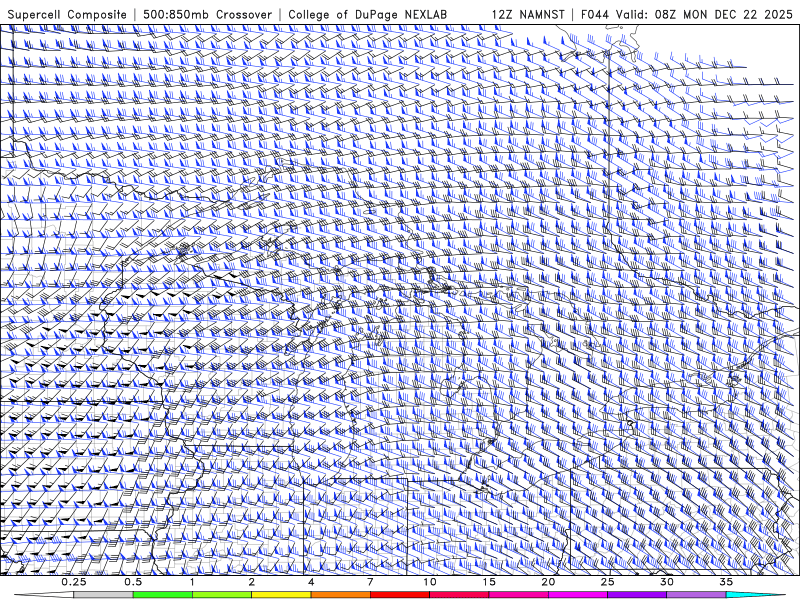The image size is (800, 600).
Task: Click the '0.5' legend value
Action: click(x=133, y=582)
